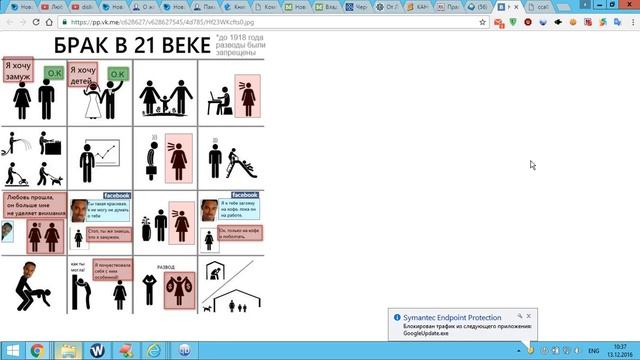
Task: Switch ENG keyboard language indicator
Action: pyautogui.click(x=594, y=351)
